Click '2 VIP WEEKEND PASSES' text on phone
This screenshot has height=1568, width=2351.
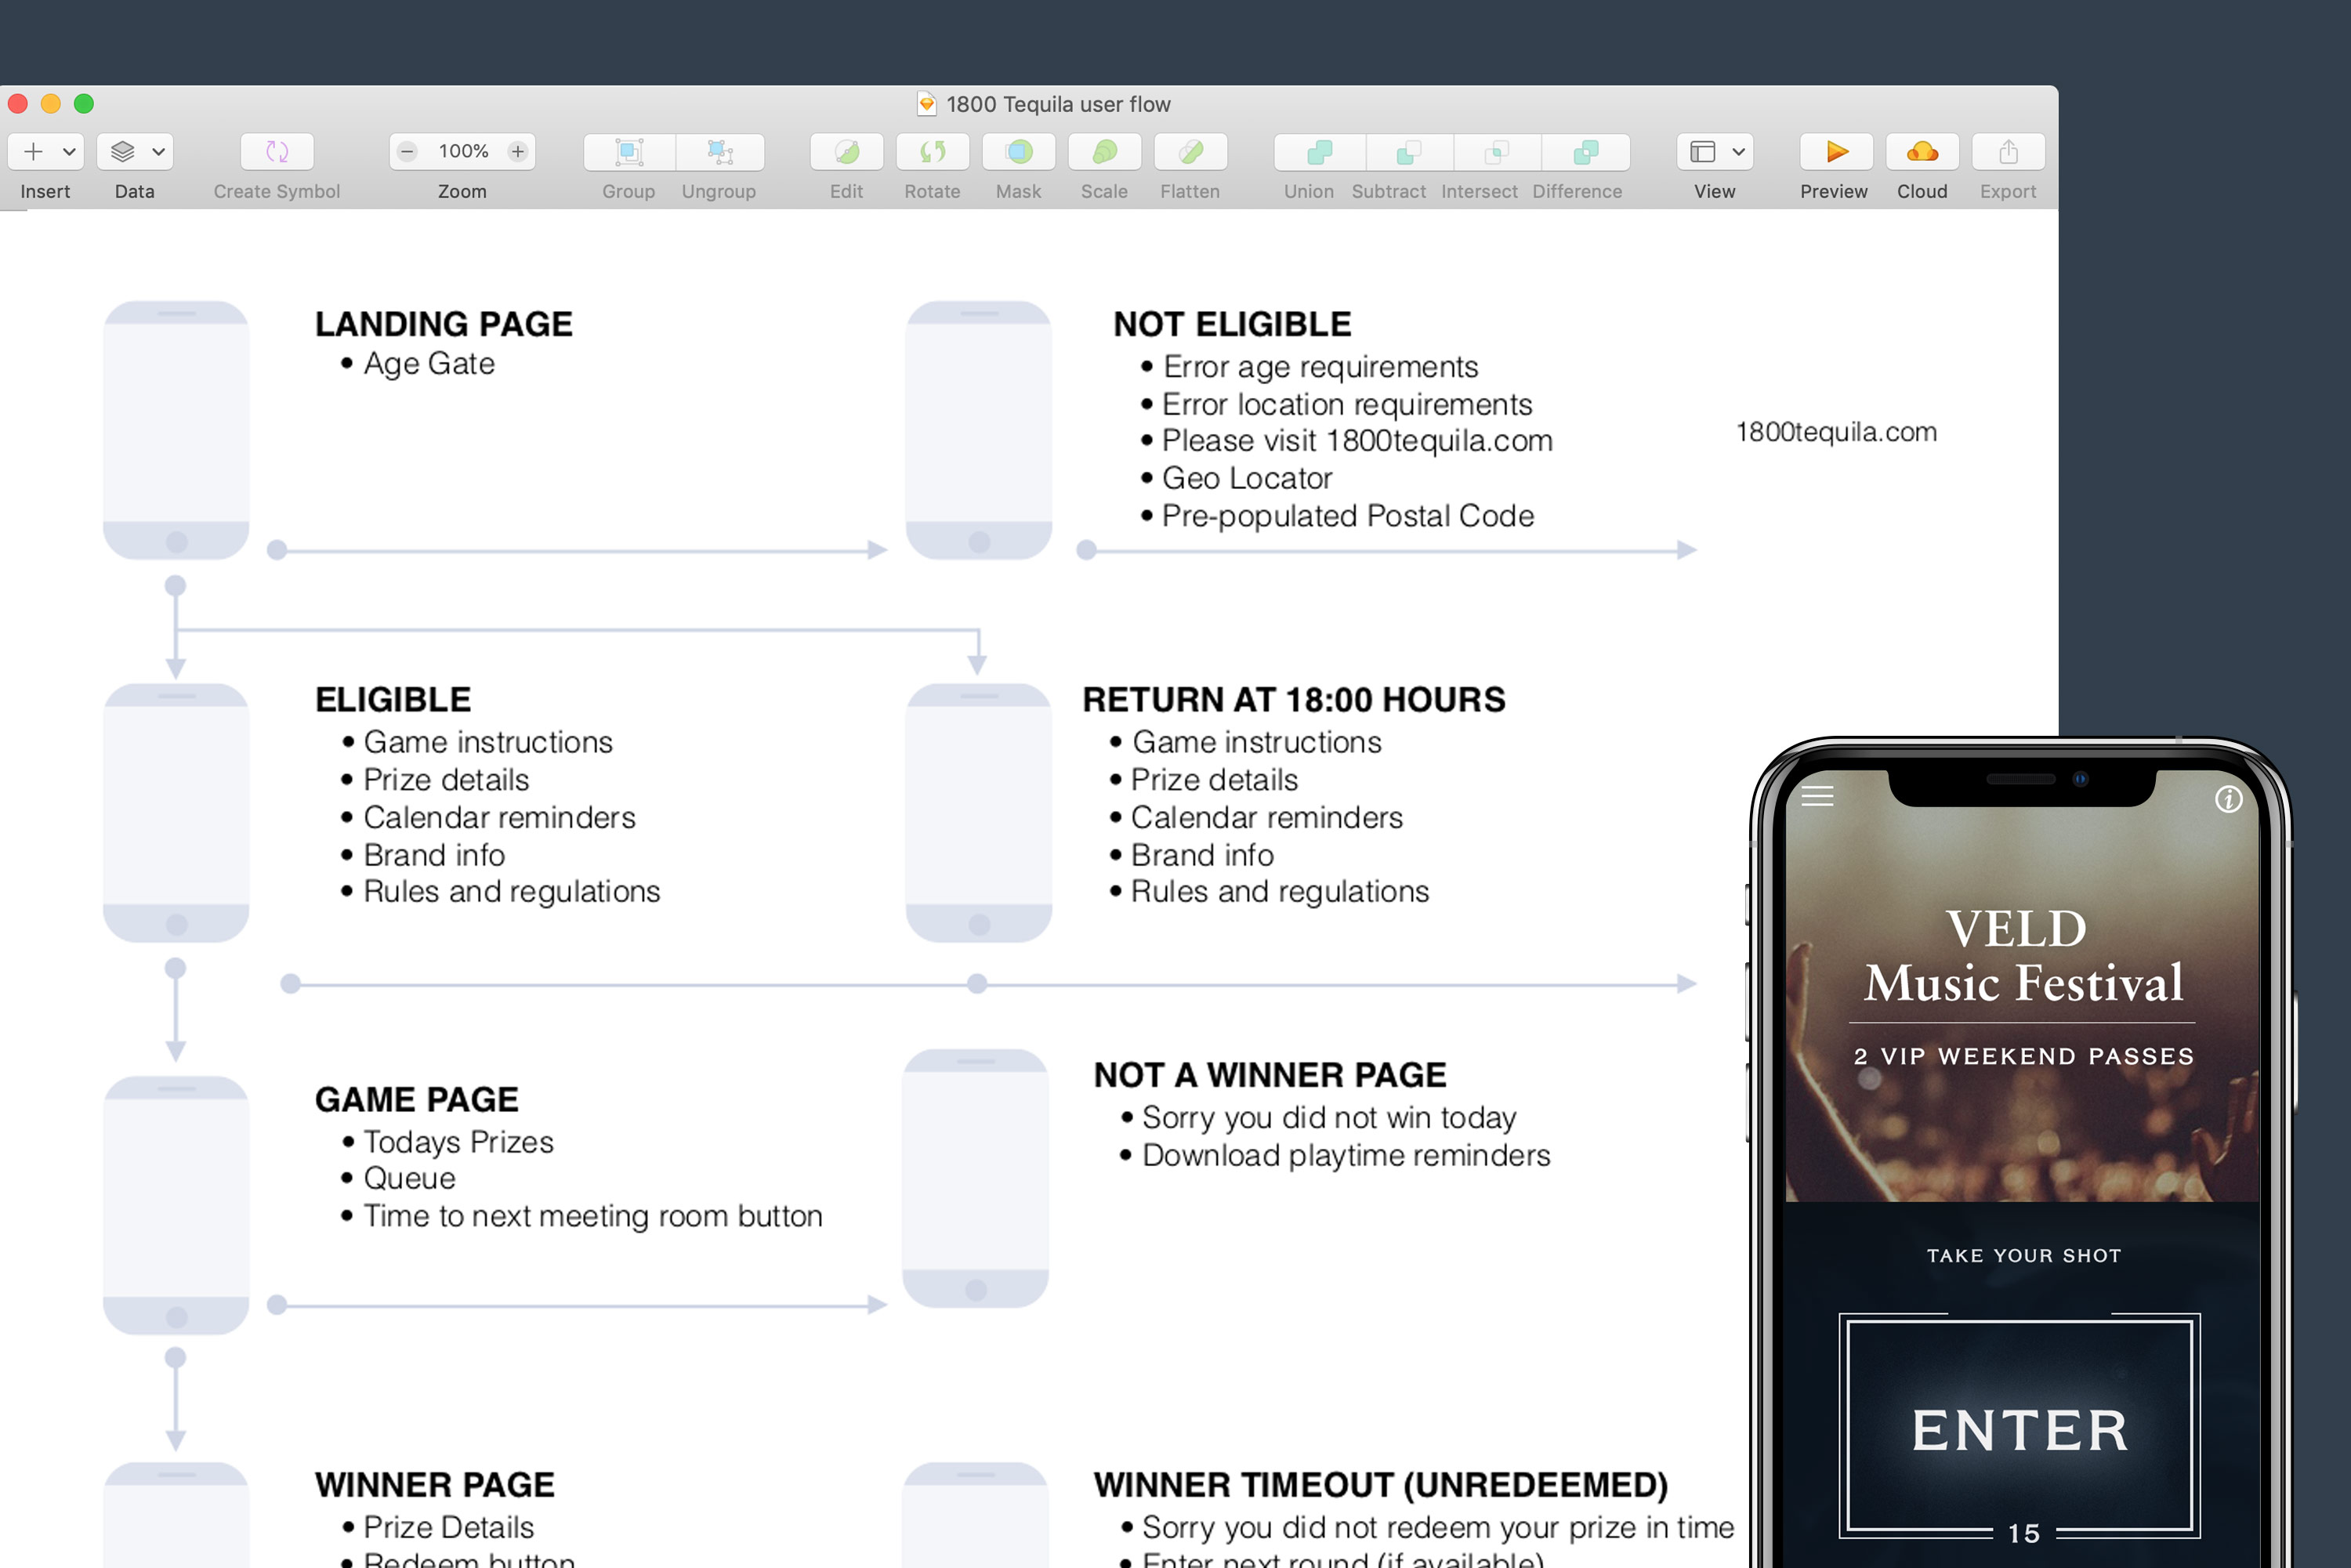[2024, 1056]
